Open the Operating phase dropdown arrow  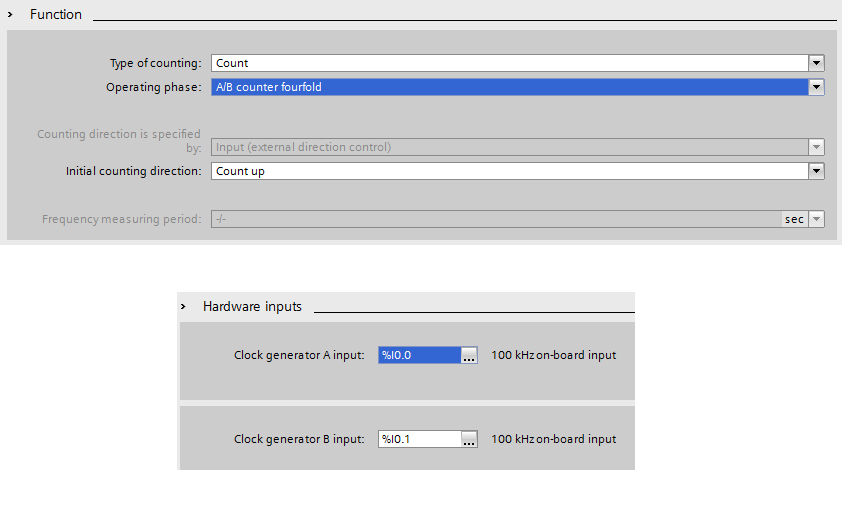click(x=816, y=87)
